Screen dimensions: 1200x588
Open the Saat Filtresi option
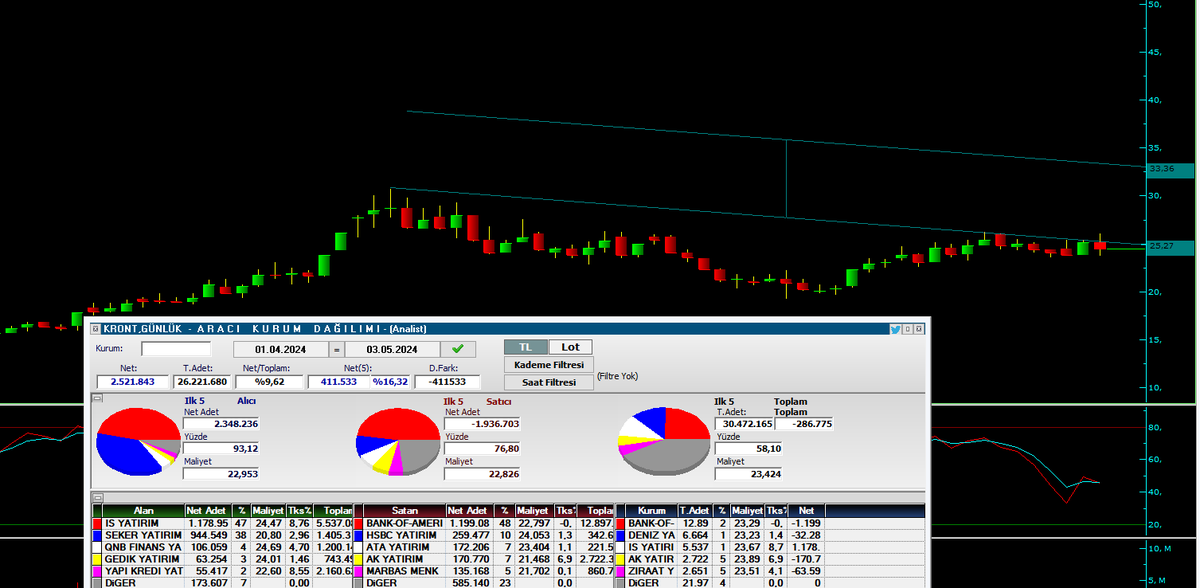[548, 382]
